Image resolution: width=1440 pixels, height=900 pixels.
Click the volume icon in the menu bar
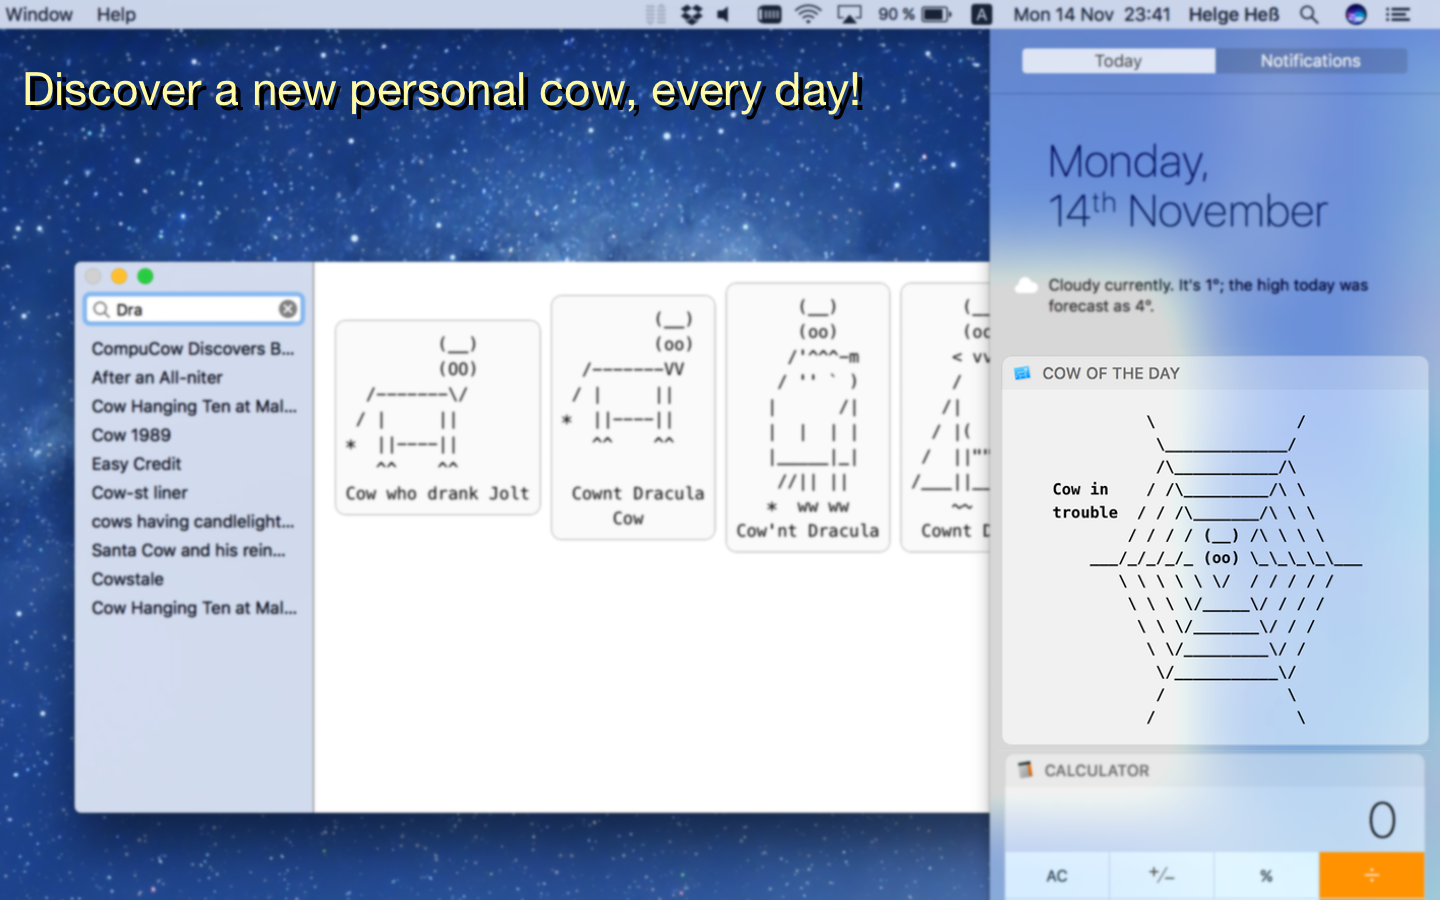click(724, 14)
